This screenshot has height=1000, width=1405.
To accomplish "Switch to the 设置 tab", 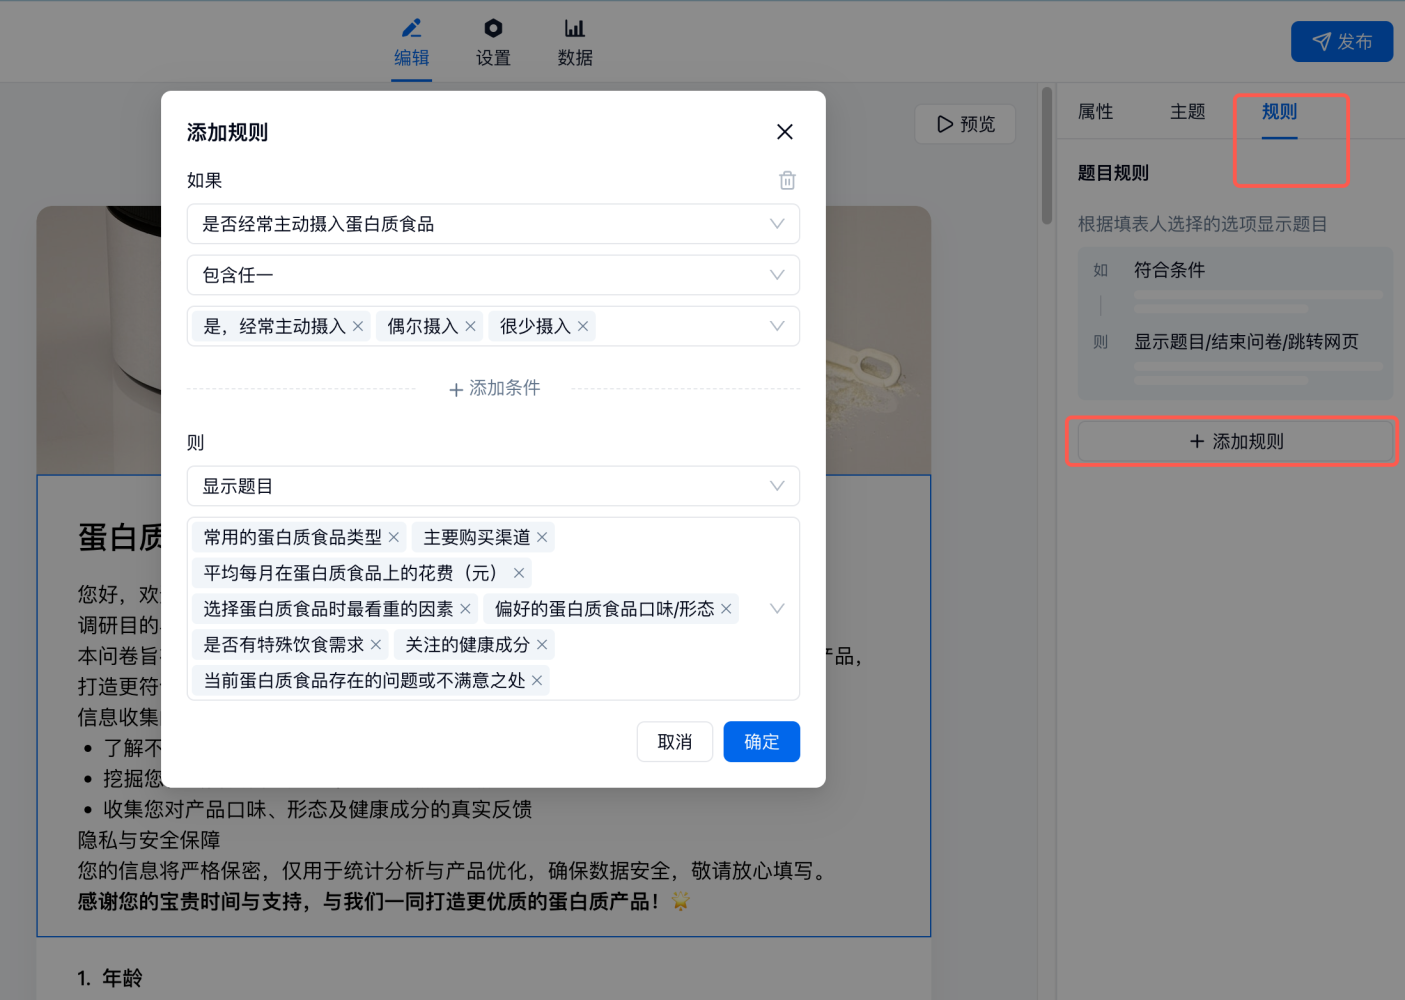I will (x=493, y=42).
